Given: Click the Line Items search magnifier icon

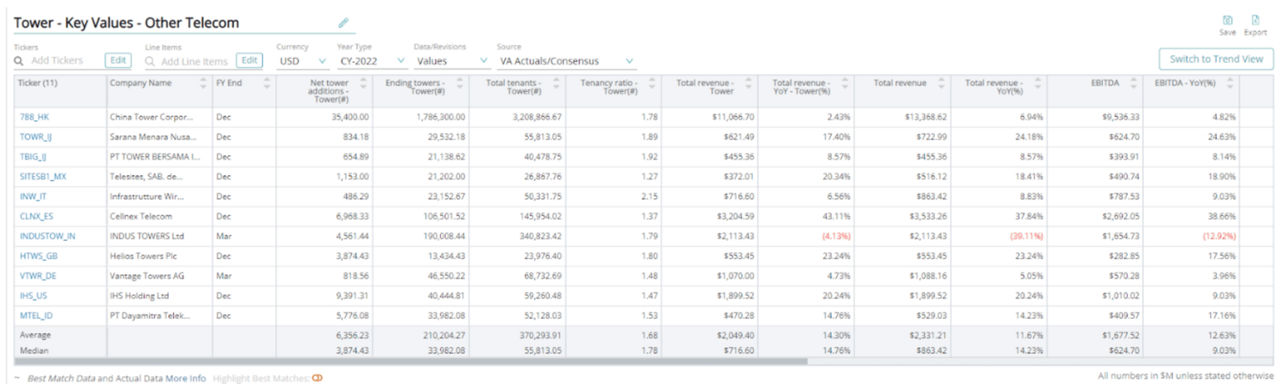Looking at the screenshot, I should pos(150,61).
